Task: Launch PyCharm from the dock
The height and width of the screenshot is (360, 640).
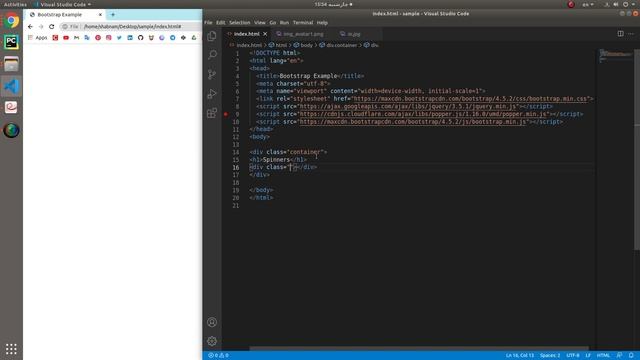Action: (x=11, y=42)
